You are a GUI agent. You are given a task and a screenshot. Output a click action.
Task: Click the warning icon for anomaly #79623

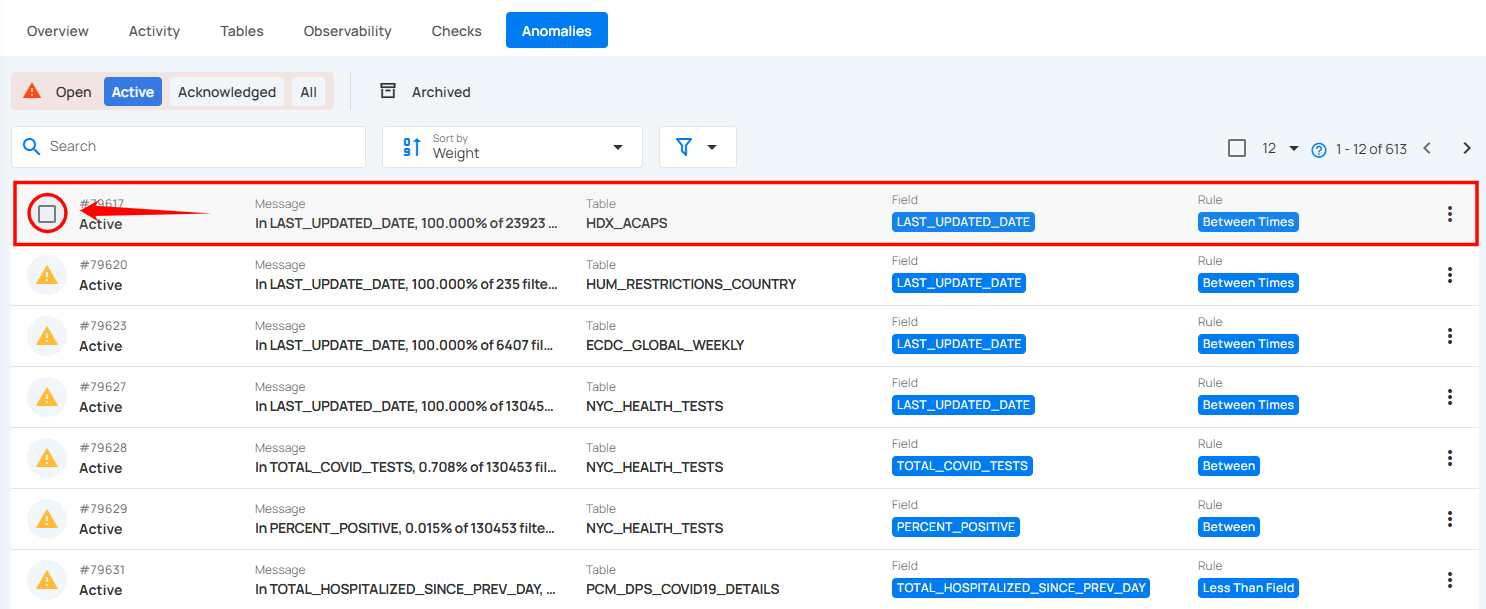coord(46,336)
